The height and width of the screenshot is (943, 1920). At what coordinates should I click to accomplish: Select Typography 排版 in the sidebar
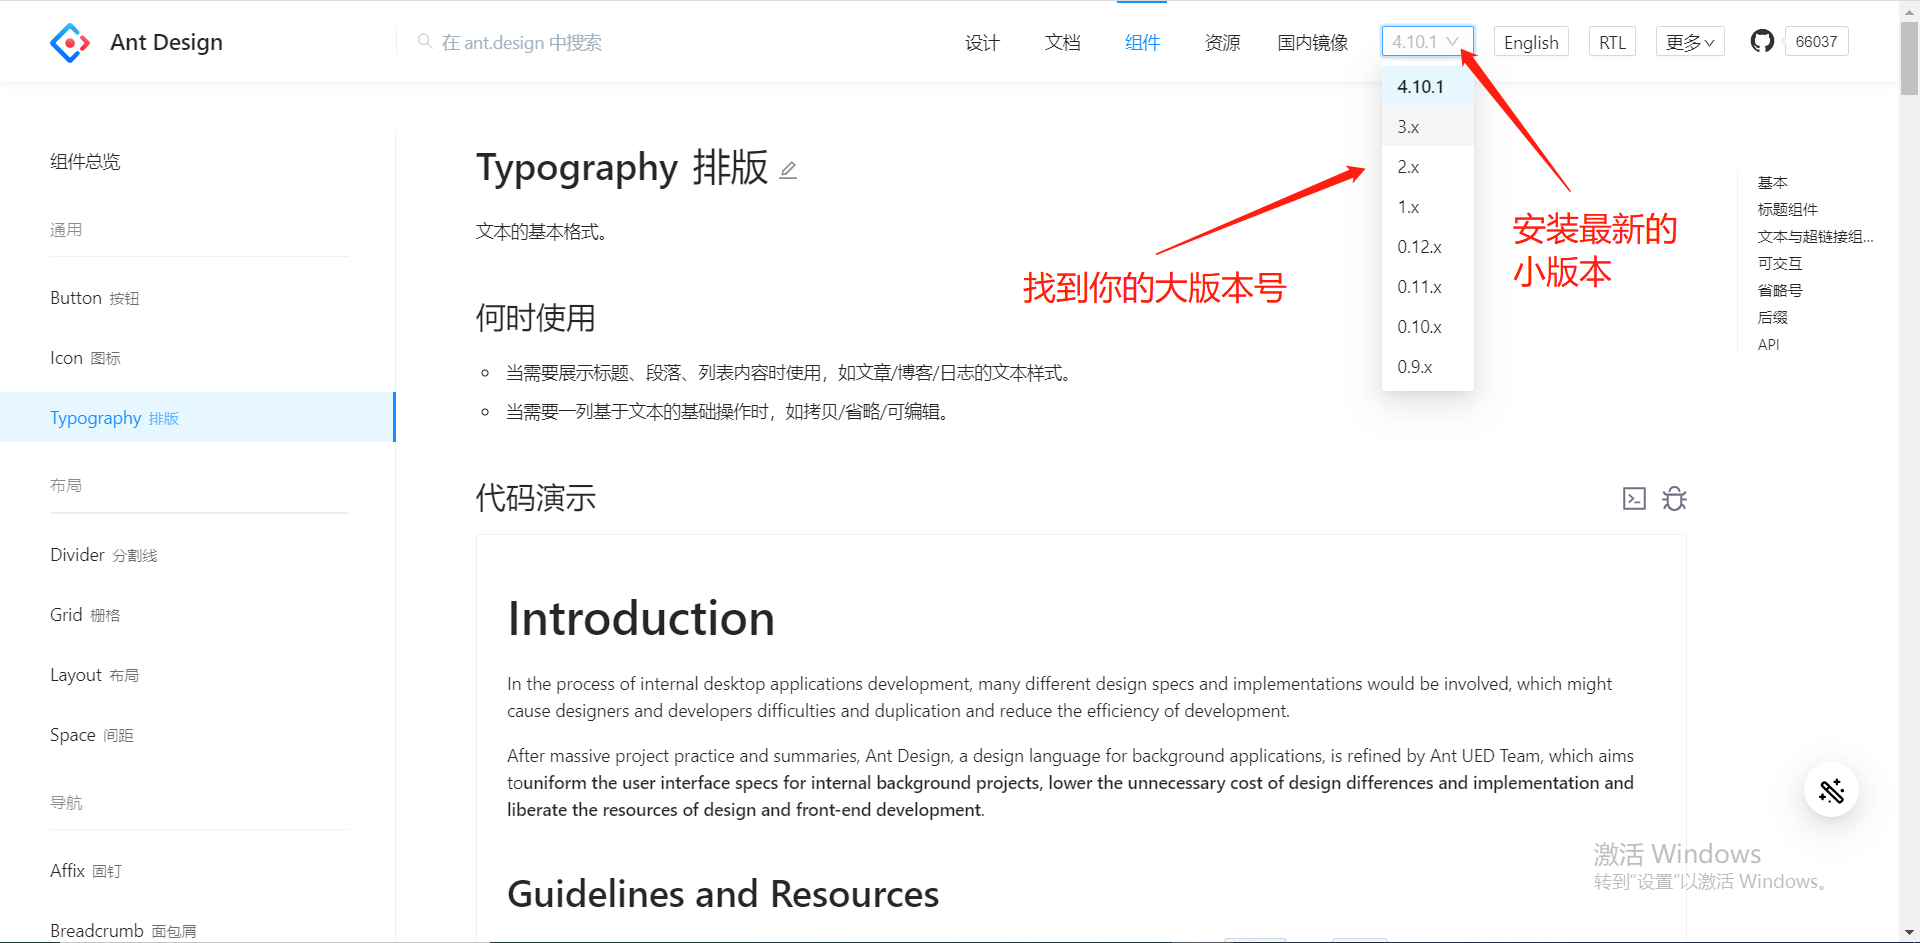coord(197,417)
